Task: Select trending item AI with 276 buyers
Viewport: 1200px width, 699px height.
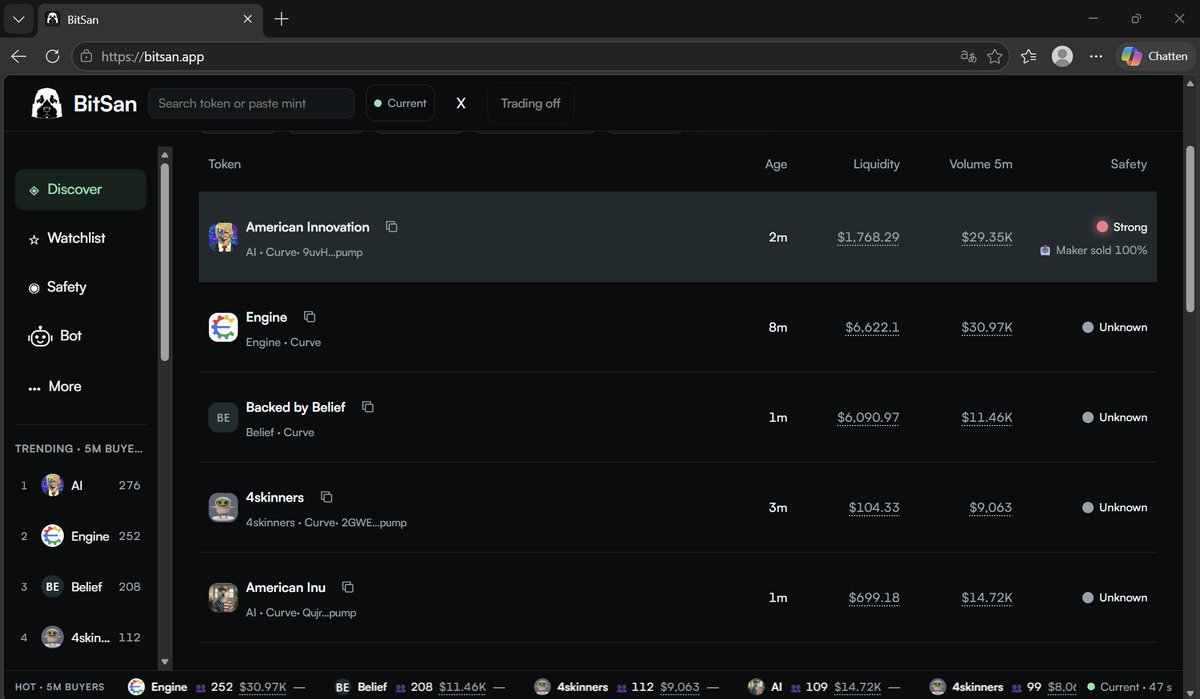Action: 80,486
